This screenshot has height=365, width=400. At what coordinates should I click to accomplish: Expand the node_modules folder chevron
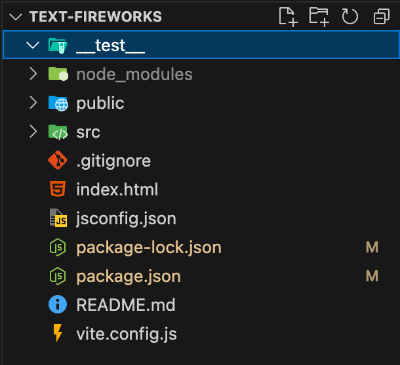pyautogui.click(x=33, y=74)
